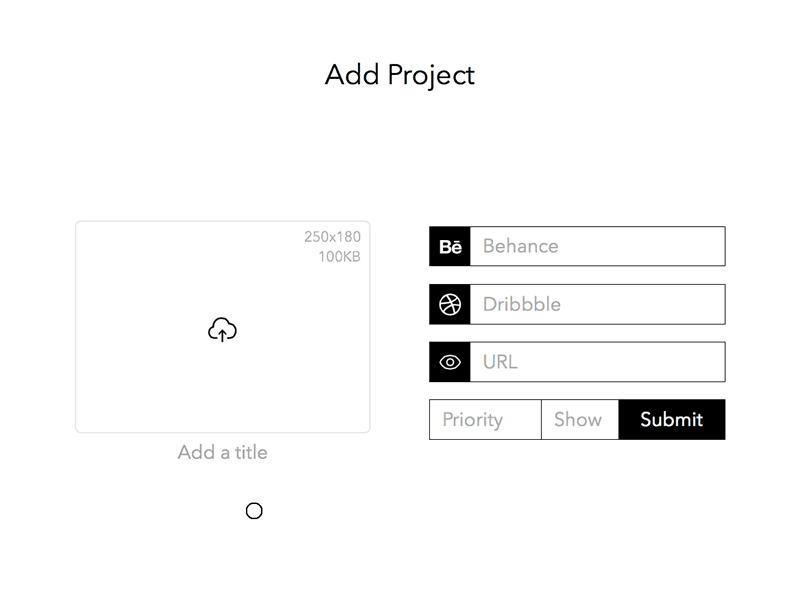The height and width of the screenshot is (600, 800).
Task: Select the circle indicator below the form
Action: [254, 511]
